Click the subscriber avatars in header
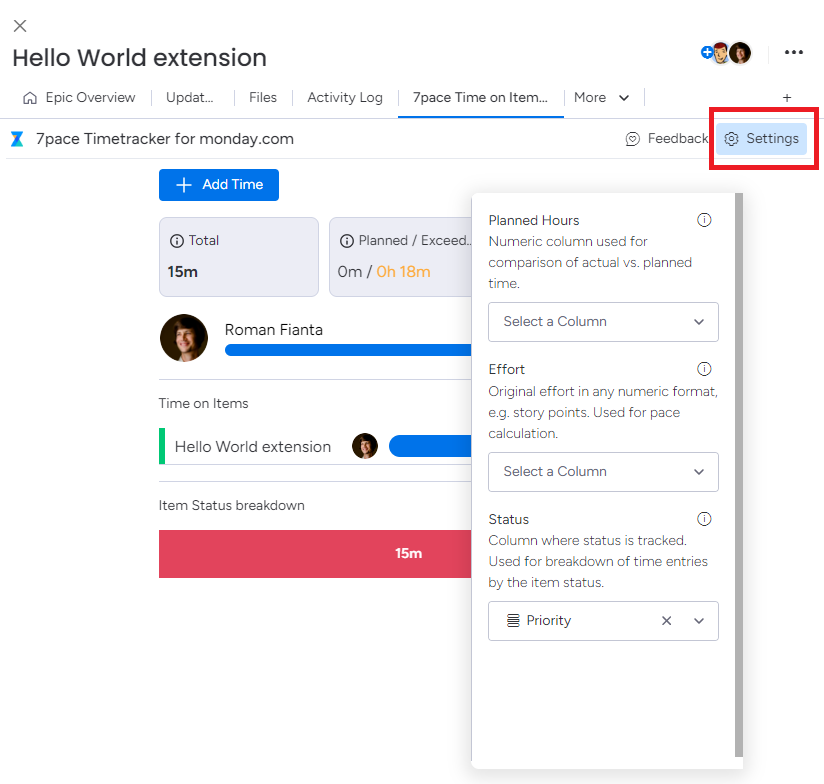 (732, 53)
